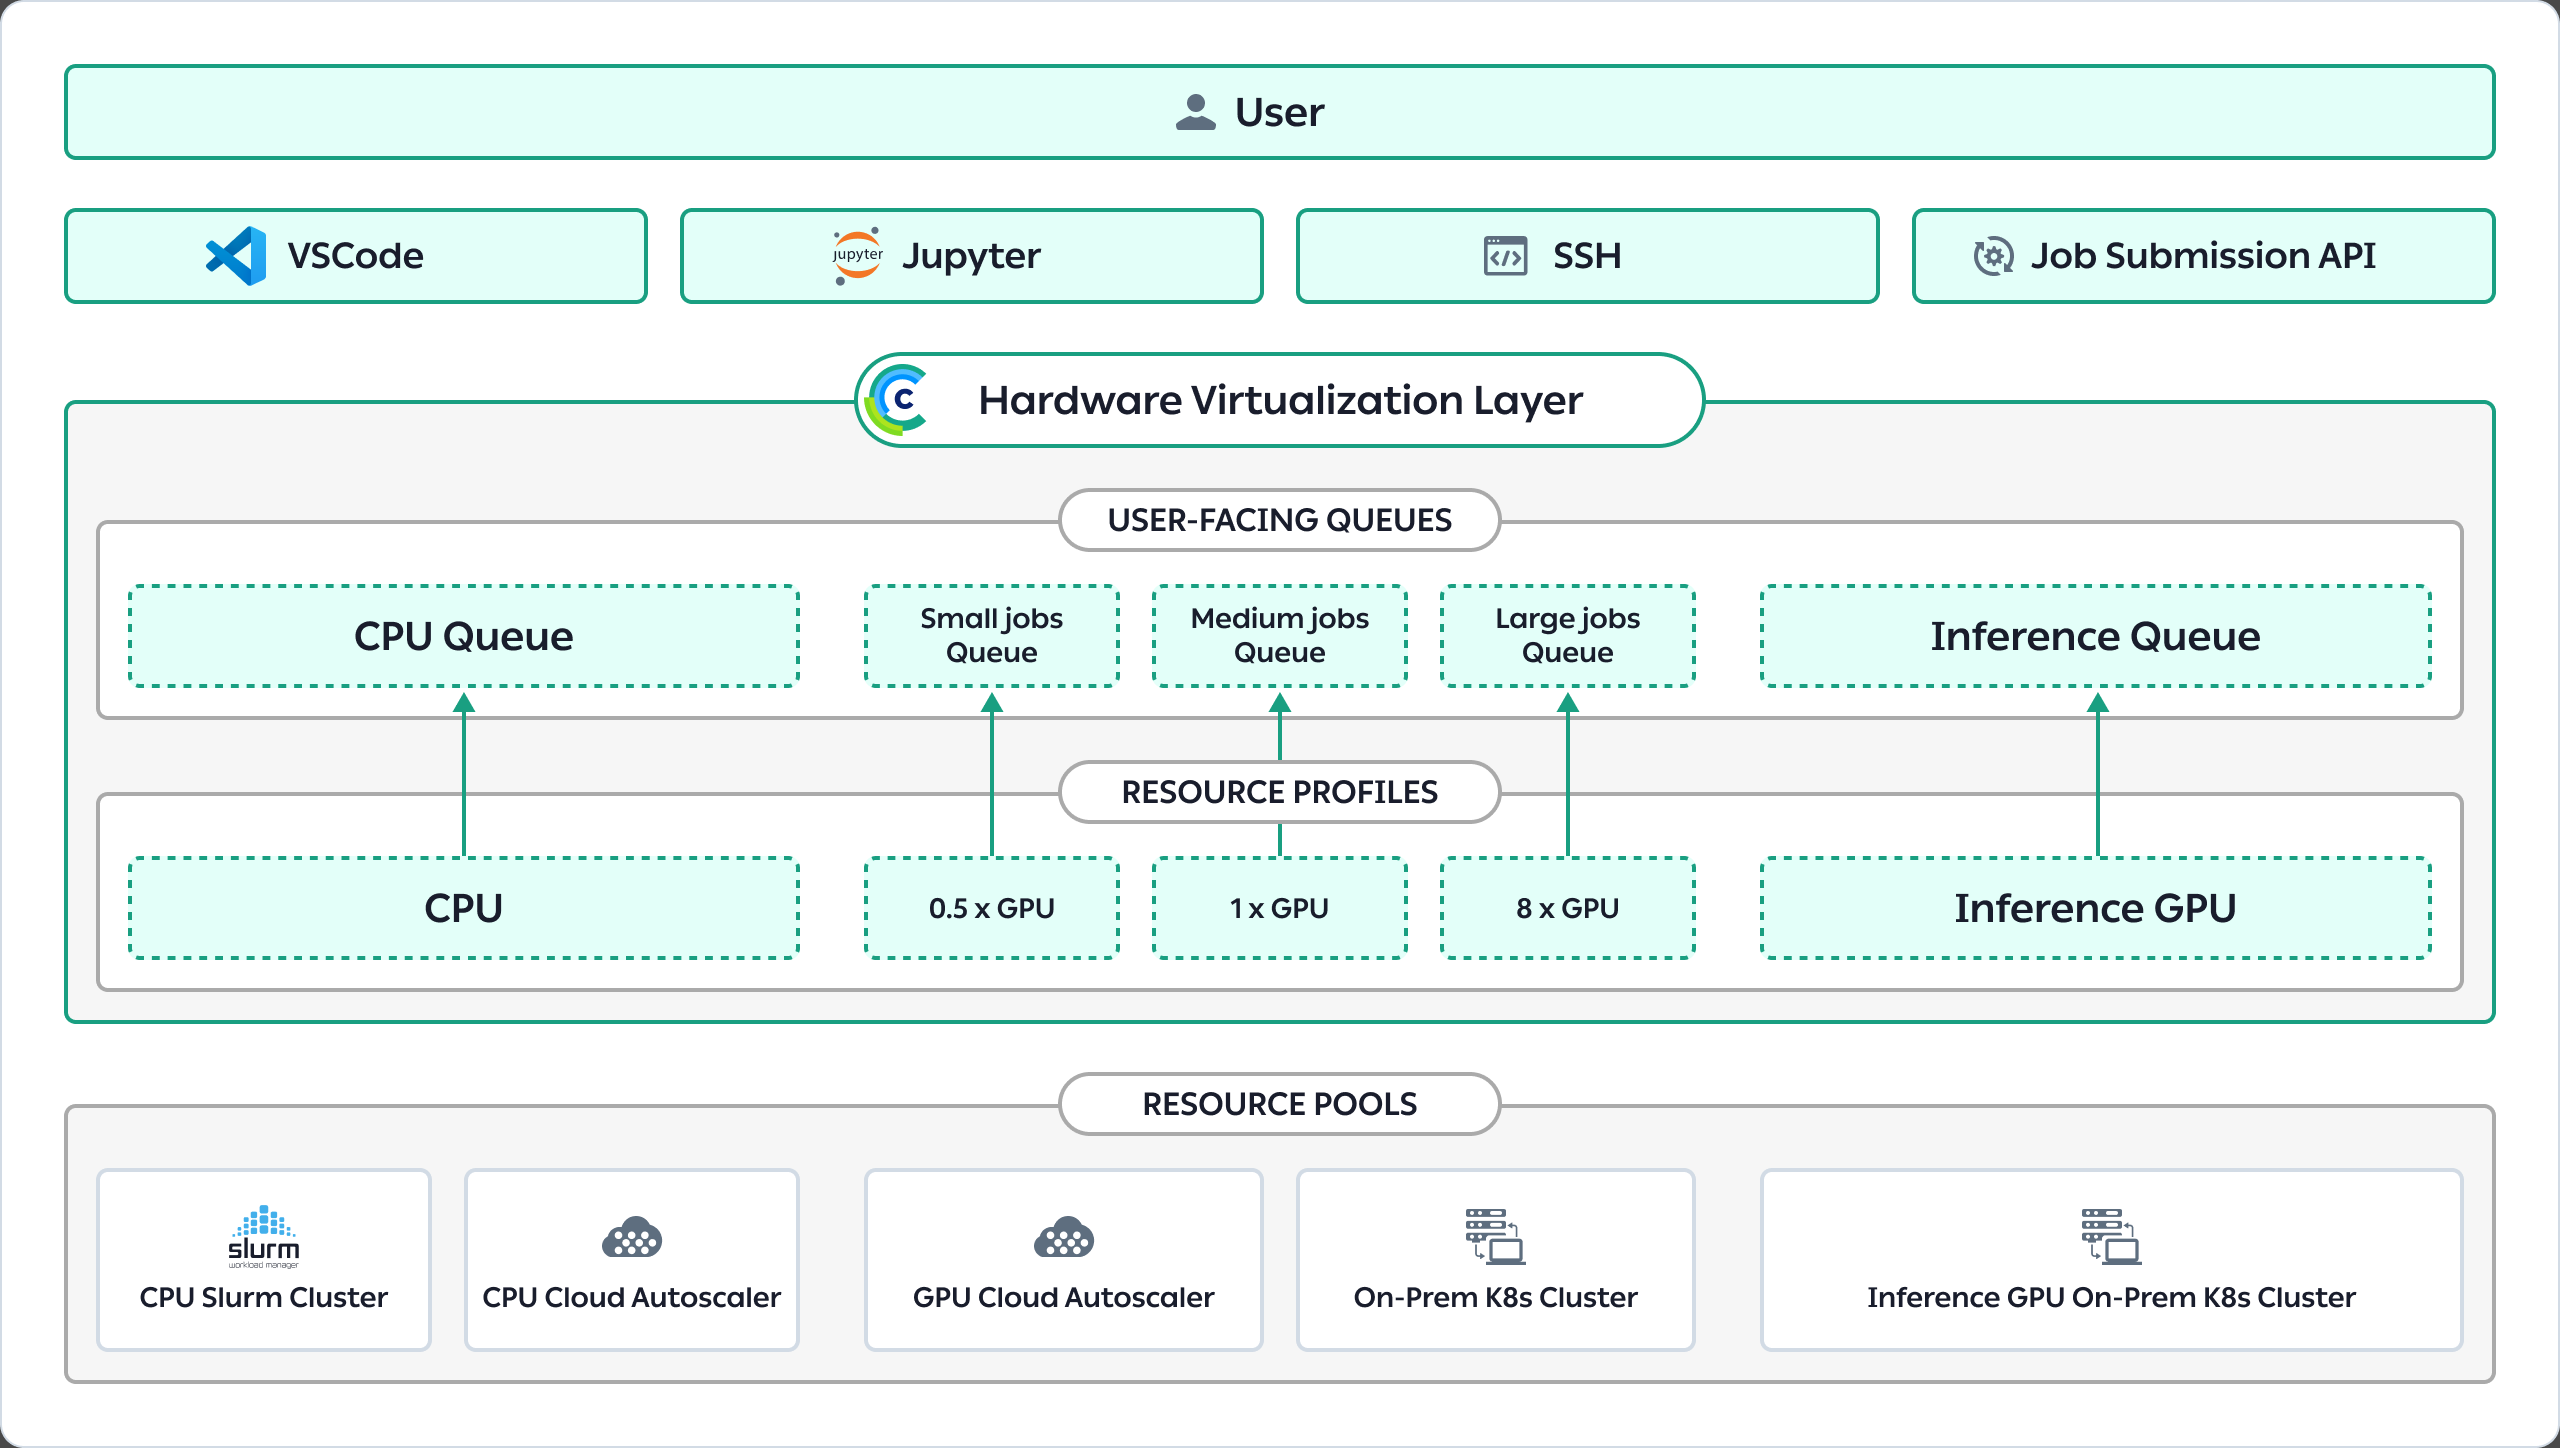The height and width of the screenshot is (1448, 2560).
Task: Select the CPU Queue box
Action: [464, 636]
